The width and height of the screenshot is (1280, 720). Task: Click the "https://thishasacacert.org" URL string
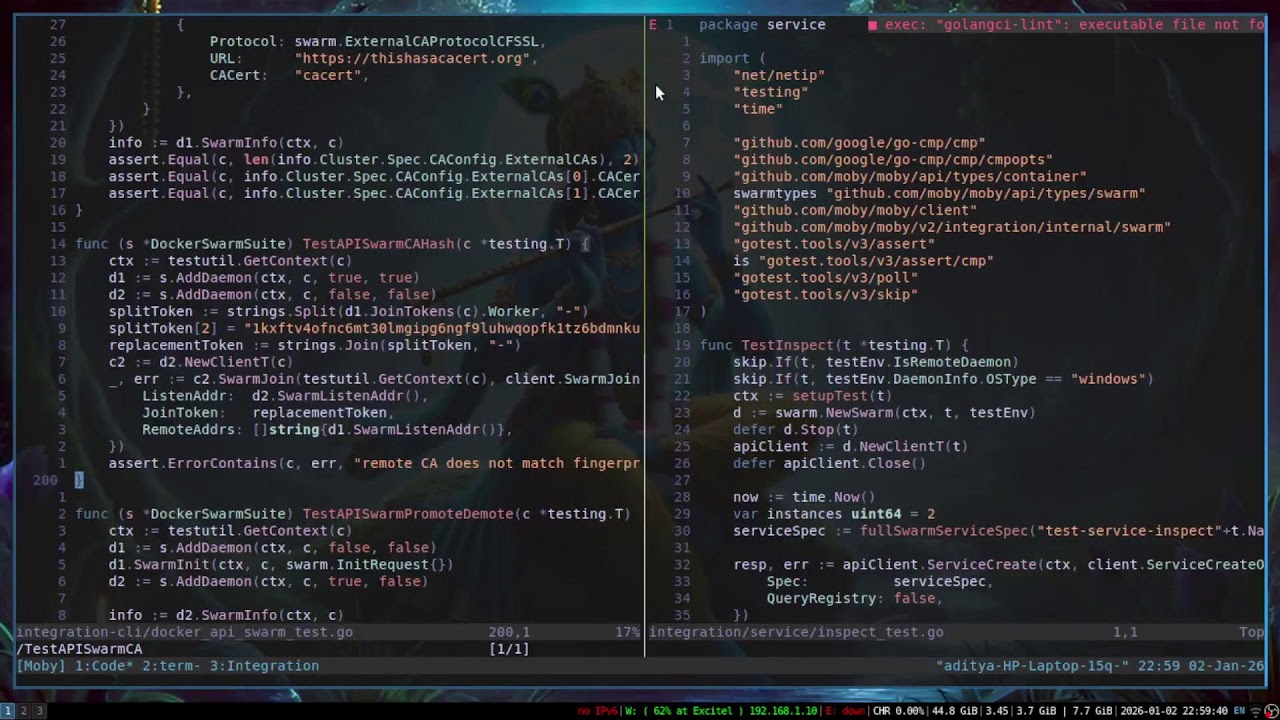[410, 58]
